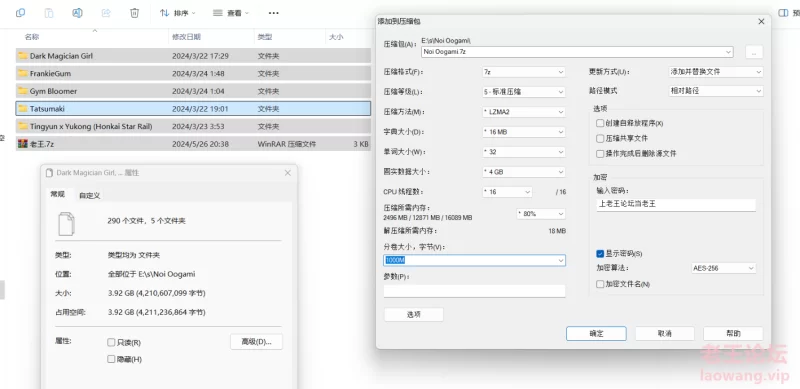Click the 输入密码 password field
Screen dimensions: 800x389
tap(676, 205)
